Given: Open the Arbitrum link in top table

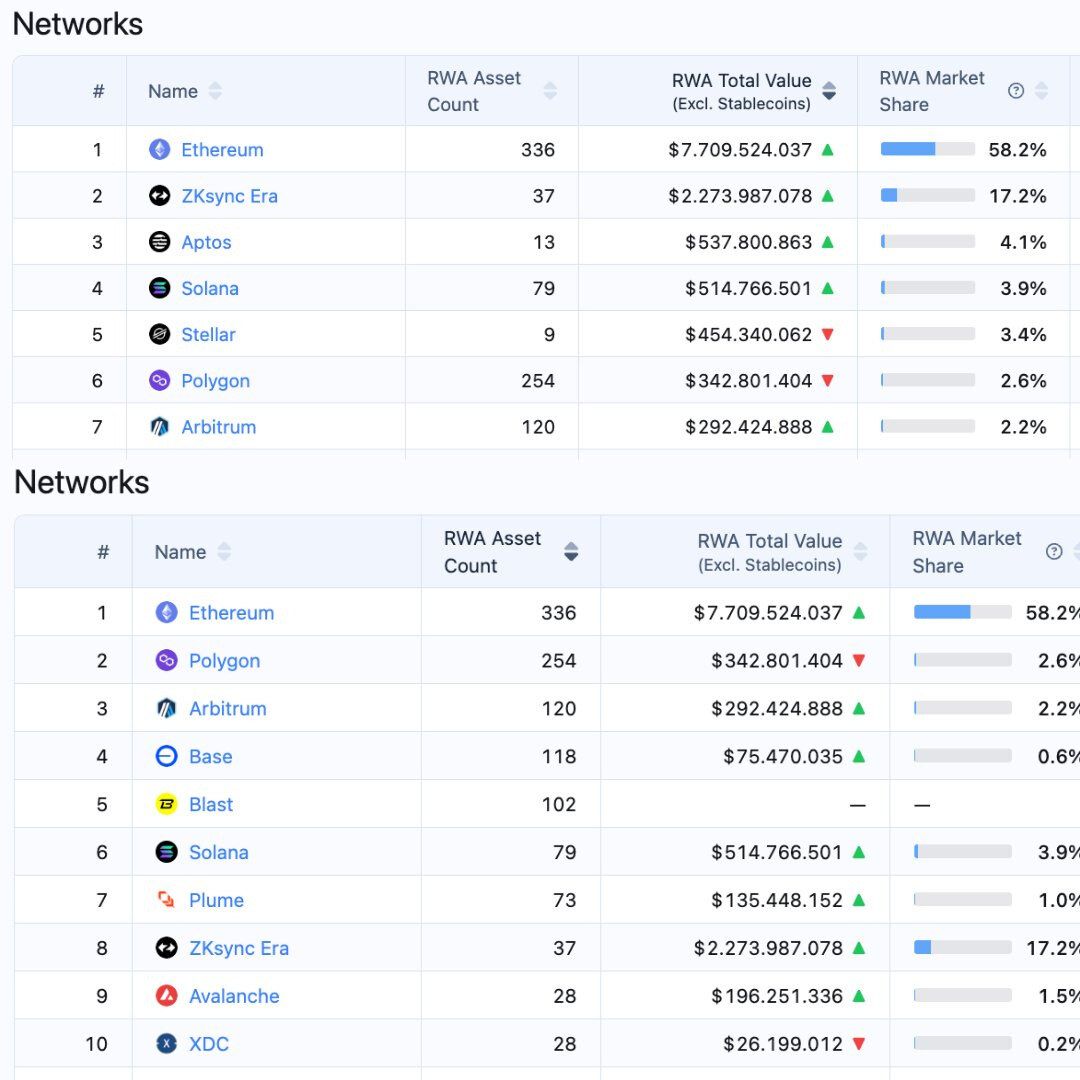Looking at the screenshot, I should click(x=218, y=427).
